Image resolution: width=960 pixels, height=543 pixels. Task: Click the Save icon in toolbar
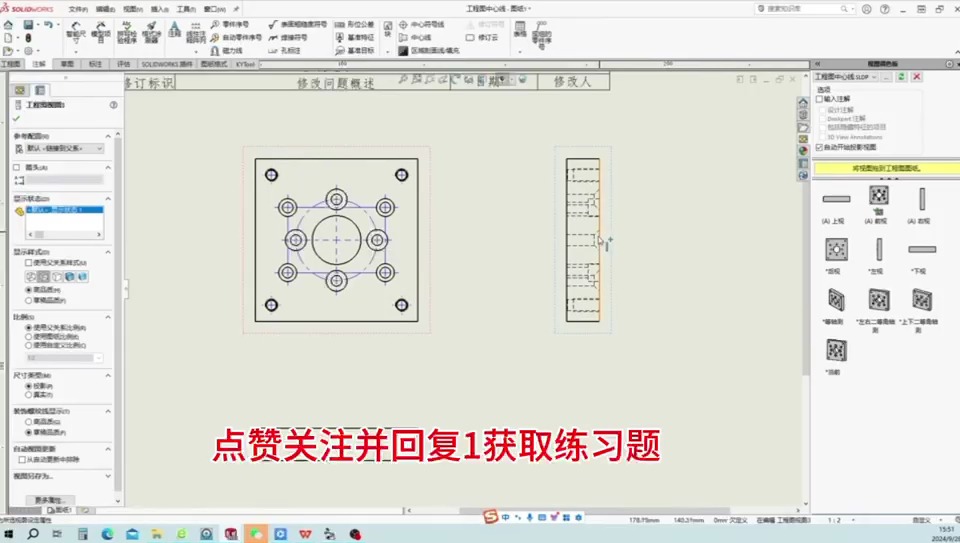28,24
